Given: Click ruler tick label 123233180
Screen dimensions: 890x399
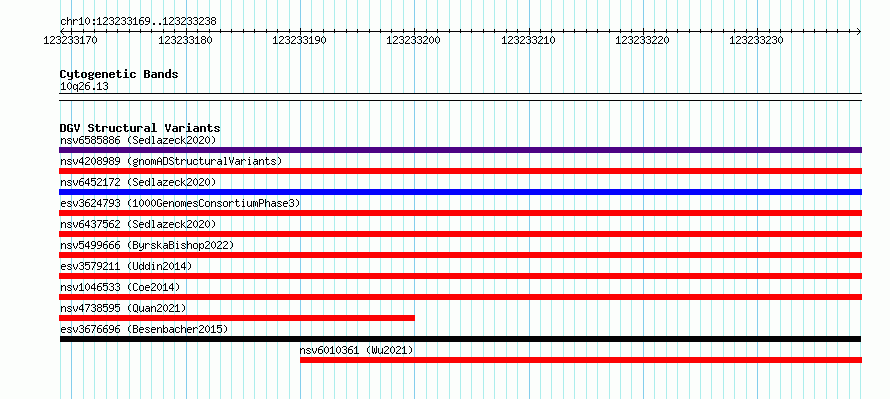Looking at the screenshot, I should click(x=185, y=40).
